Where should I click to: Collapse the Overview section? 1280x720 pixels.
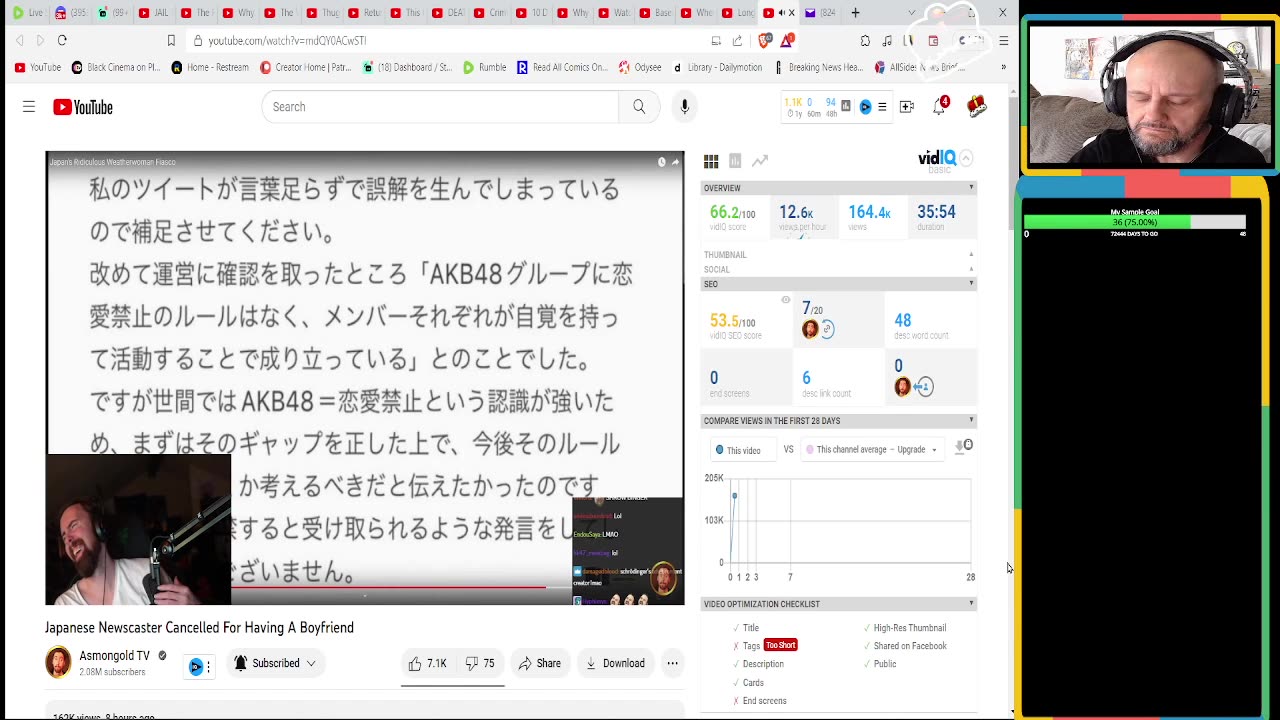click(971, 188)
